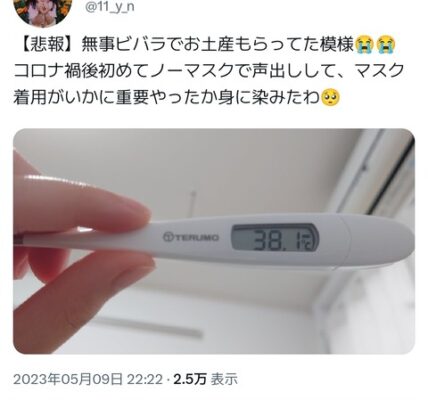Click the pleading face emoji

point(330,98)
